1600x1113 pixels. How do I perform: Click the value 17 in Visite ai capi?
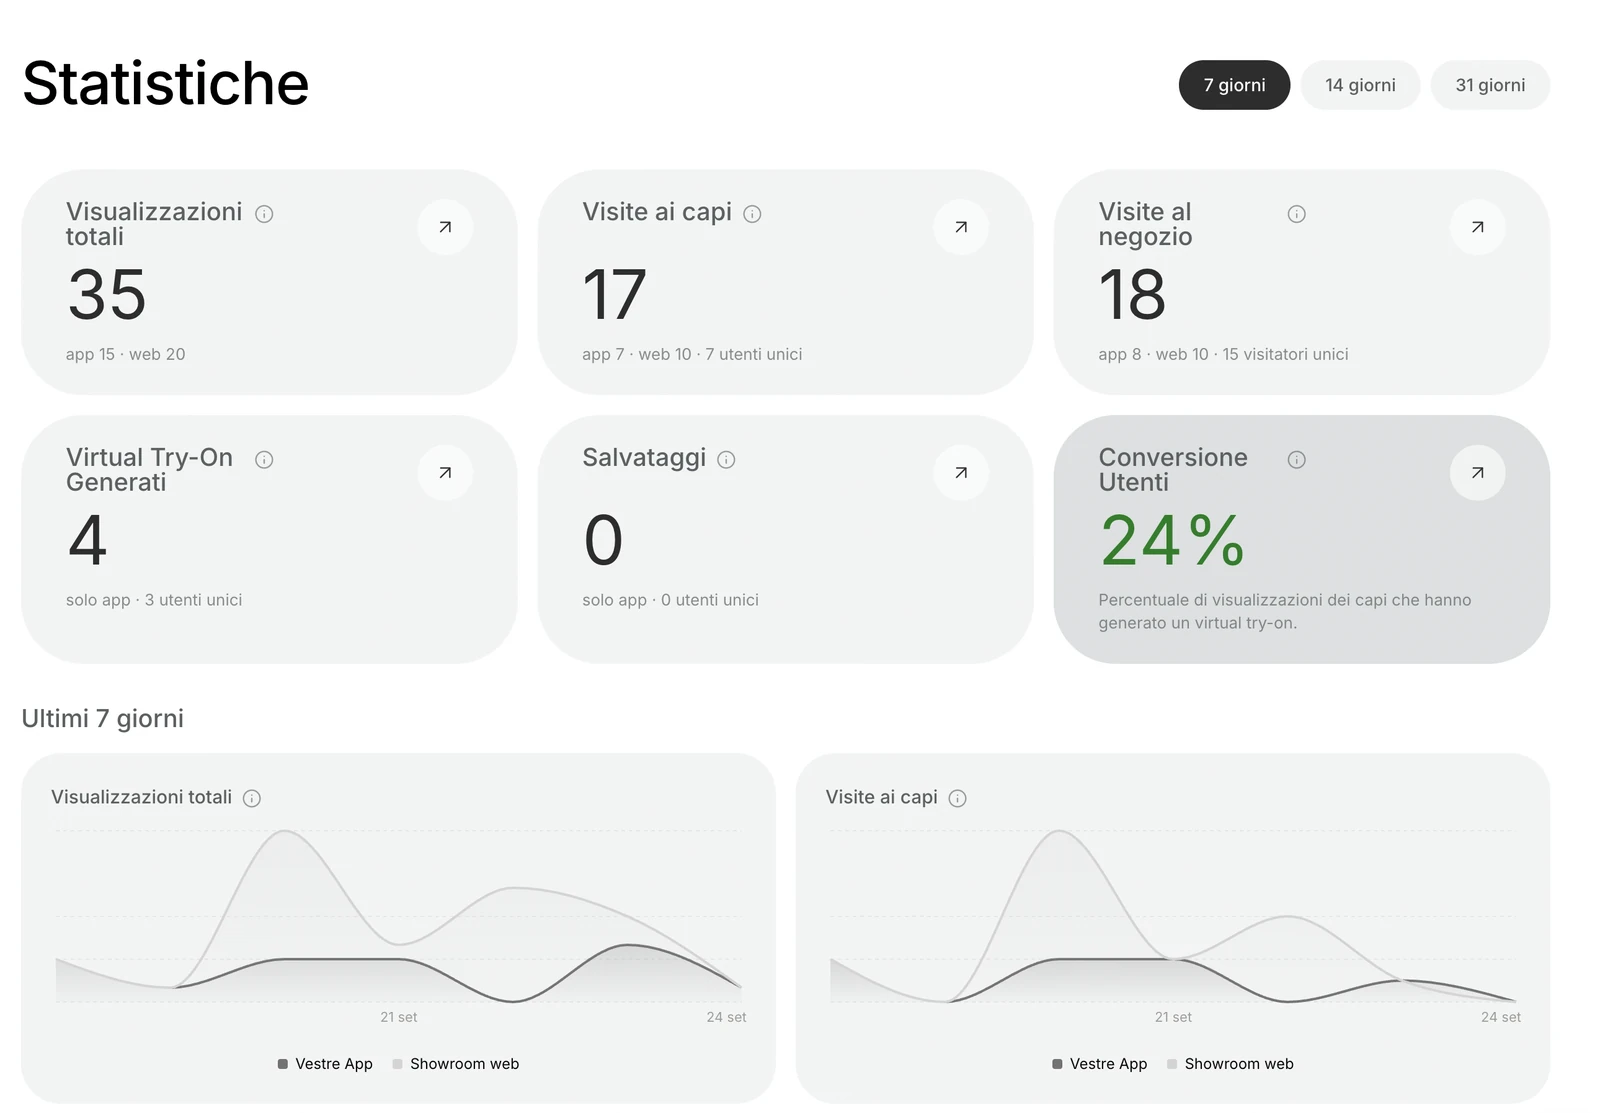point(614,295)
